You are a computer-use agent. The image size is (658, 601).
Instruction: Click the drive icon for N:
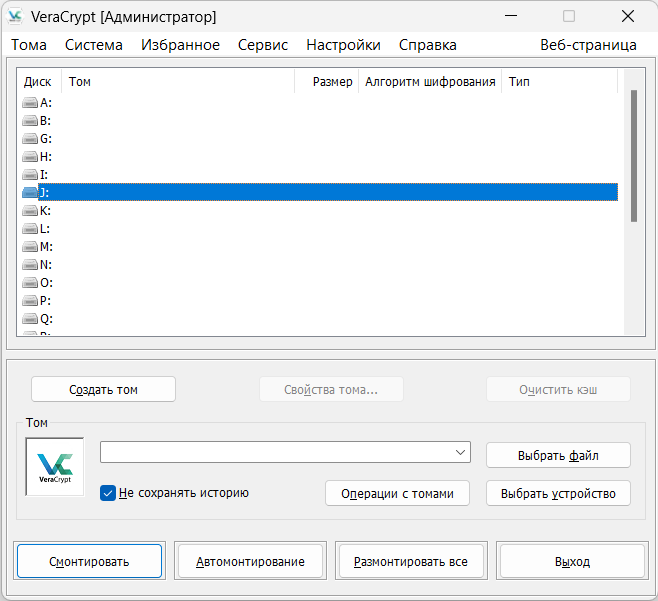[30, 265]
